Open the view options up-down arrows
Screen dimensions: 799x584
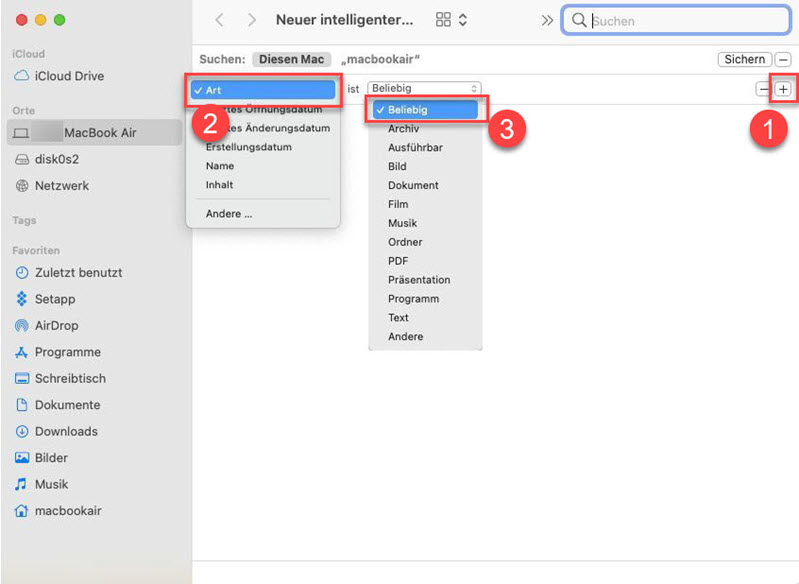click(463, 20)
